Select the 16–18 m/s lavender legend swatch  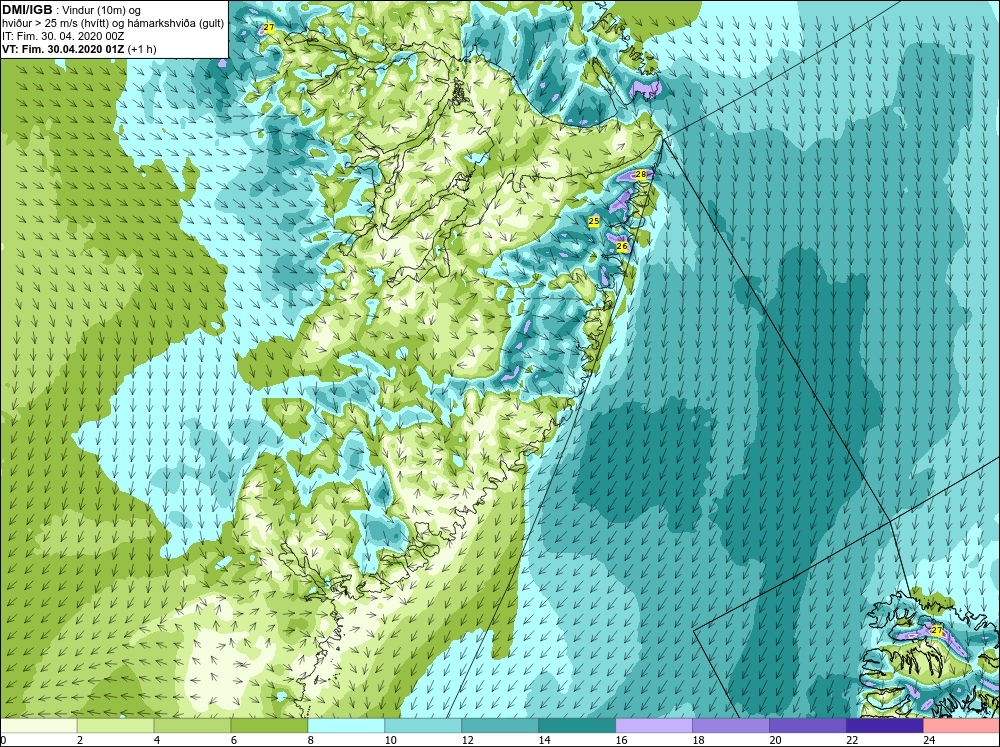654,726
